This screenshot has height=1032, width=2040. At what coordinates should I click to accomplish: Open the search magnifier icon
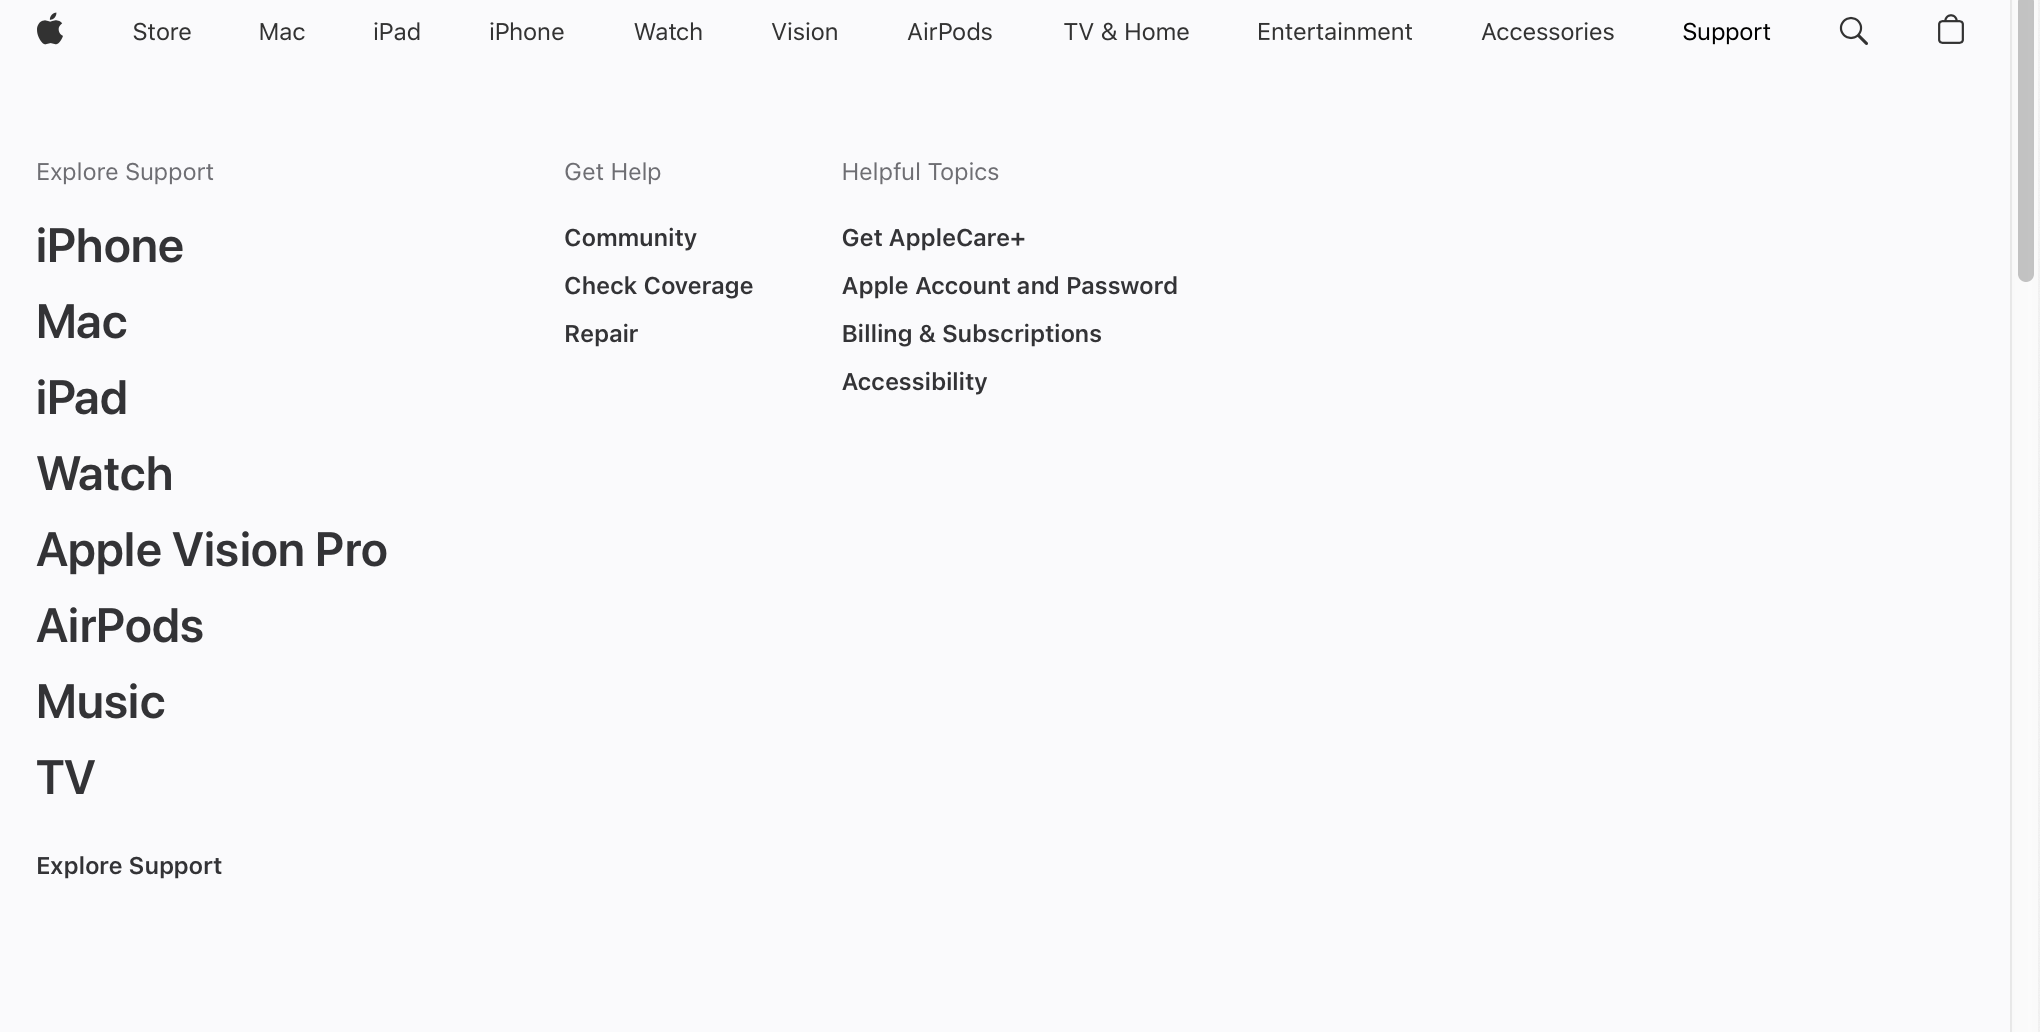coord(1853,31)
